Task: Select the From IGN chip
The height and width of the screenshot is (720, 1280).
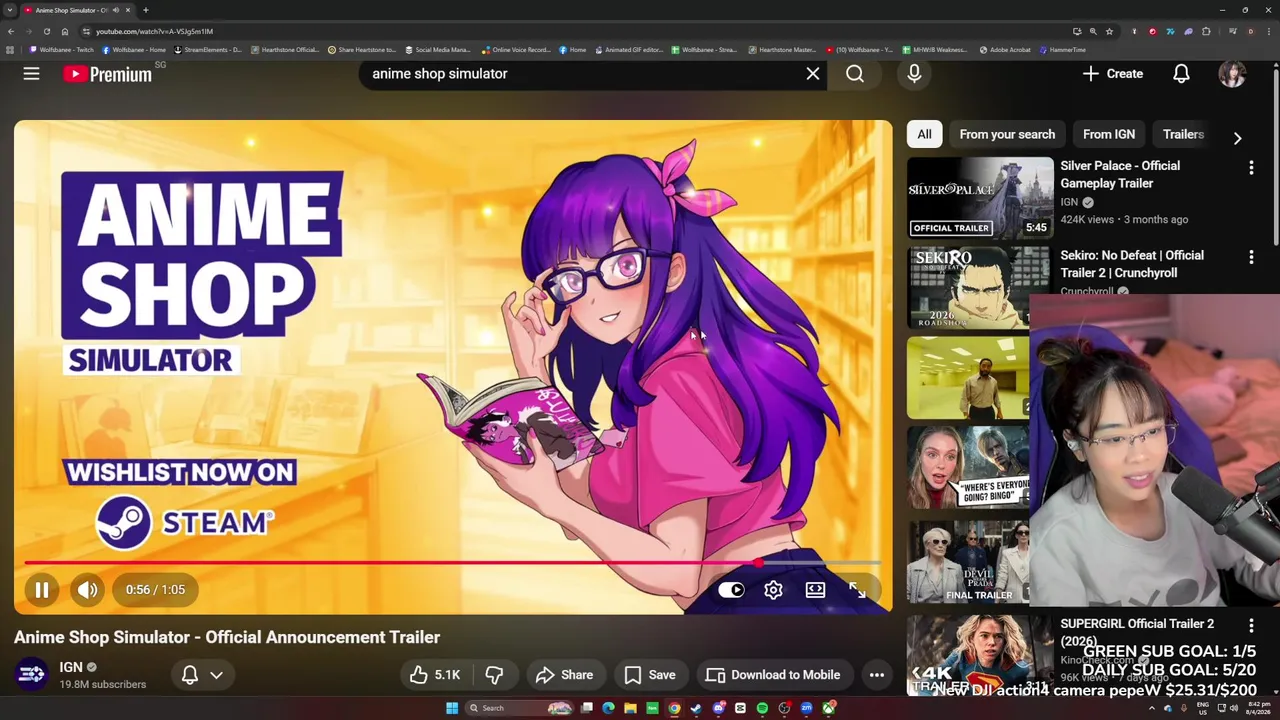Action: 1109,134
